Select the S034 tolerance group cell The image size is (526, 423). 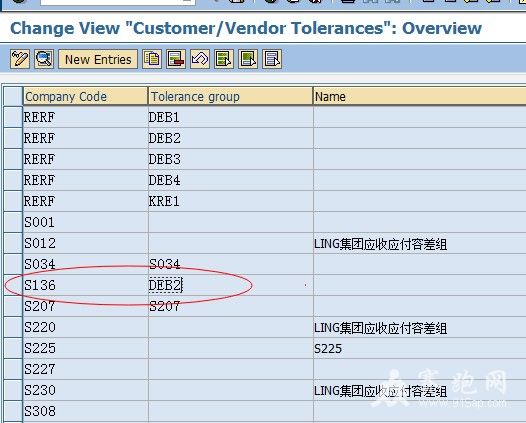230,264
